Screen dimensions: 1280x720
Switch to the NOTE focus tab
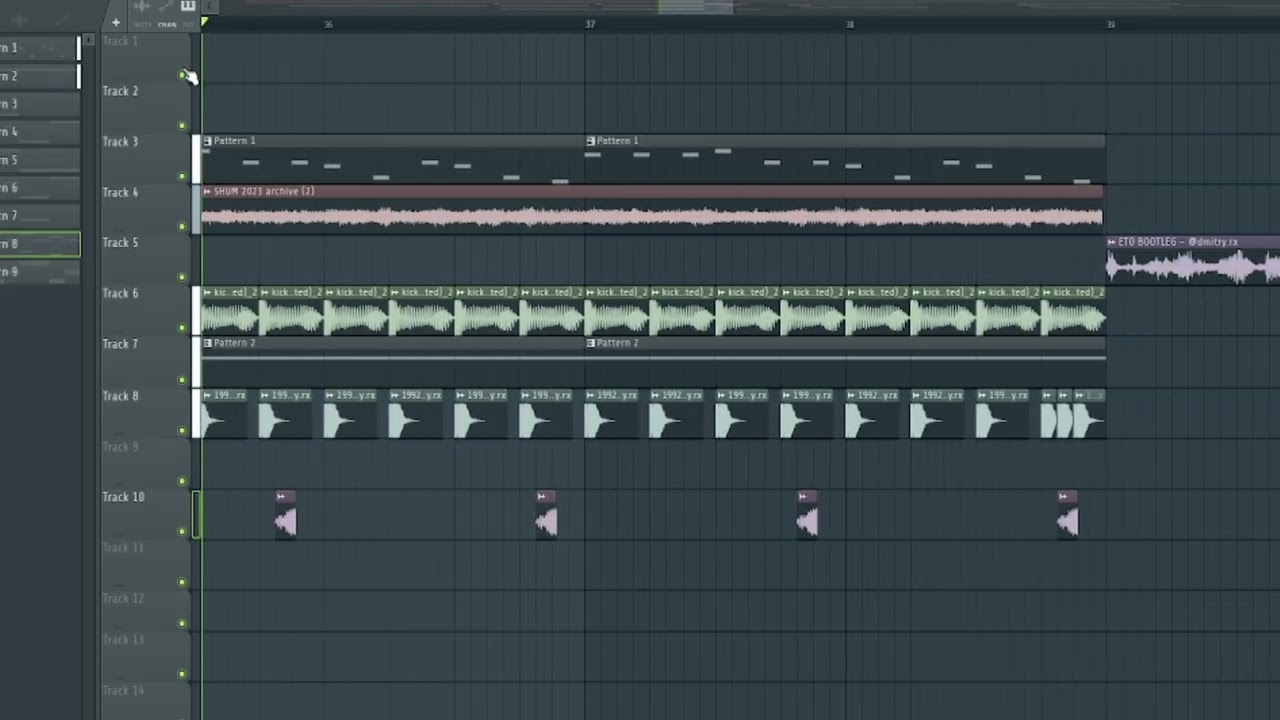click(143, 24)
